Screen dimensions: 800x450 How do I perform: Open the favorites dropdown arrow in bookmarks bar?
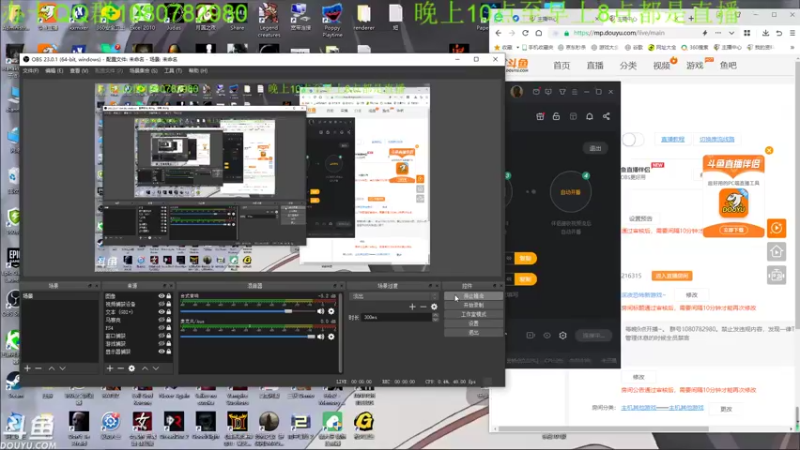[x=517, y=47]
